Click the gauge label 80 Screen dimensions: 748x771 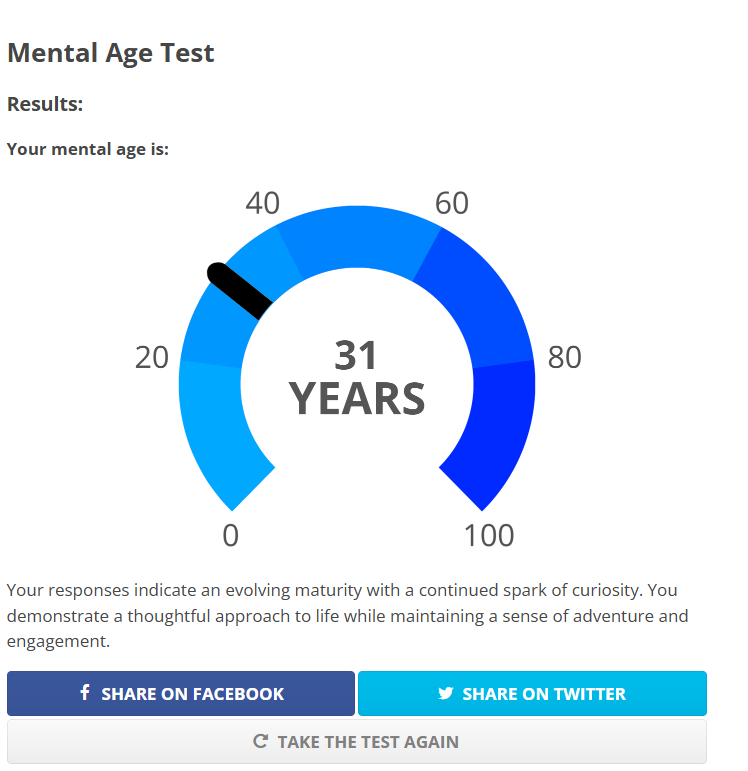[565, 357]
